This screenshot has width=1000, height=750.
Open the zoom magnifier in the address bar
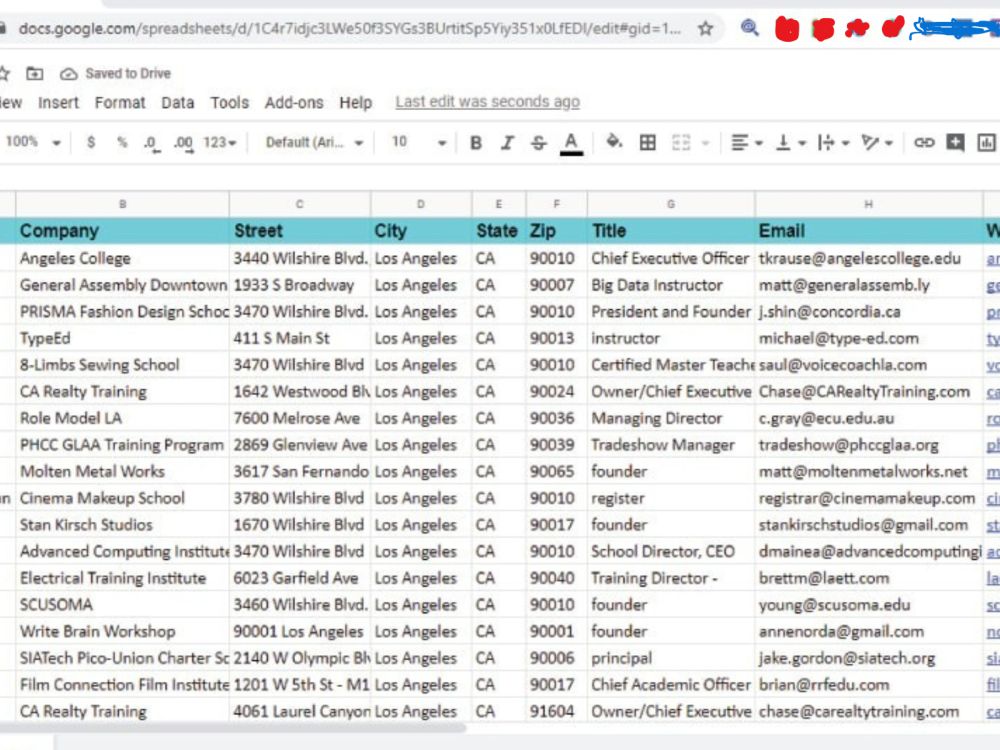(x=749, y=28)
